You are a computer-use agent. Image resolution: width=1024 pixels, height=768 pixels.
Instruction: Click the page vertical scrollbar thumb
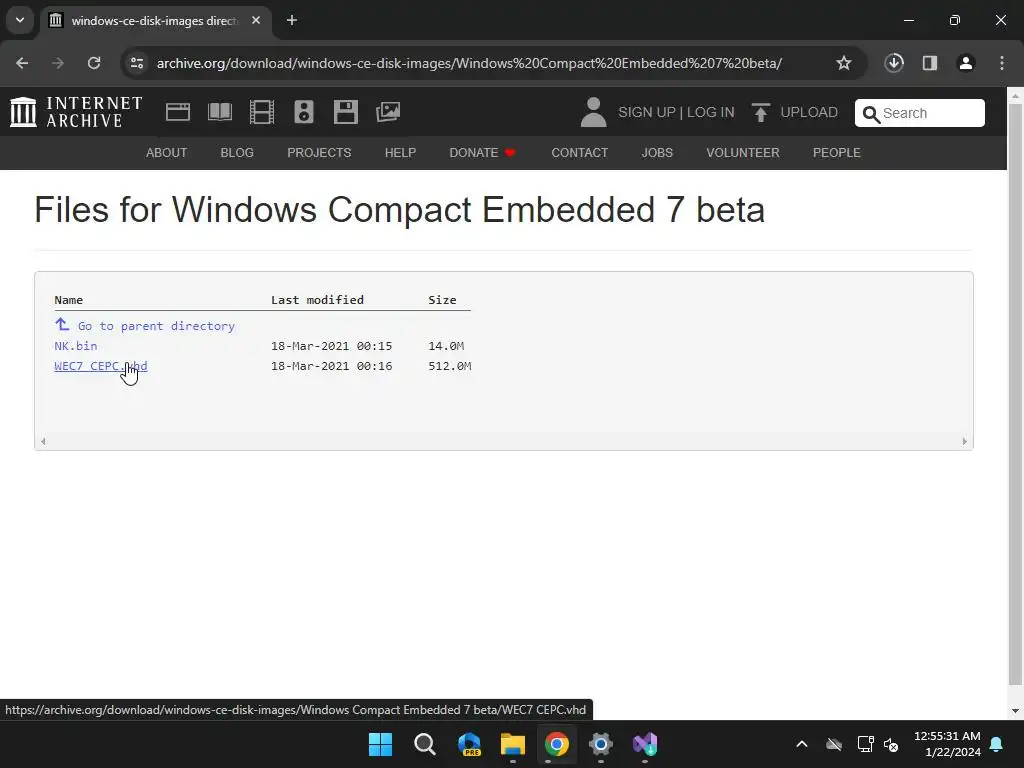click(1015, 395)
